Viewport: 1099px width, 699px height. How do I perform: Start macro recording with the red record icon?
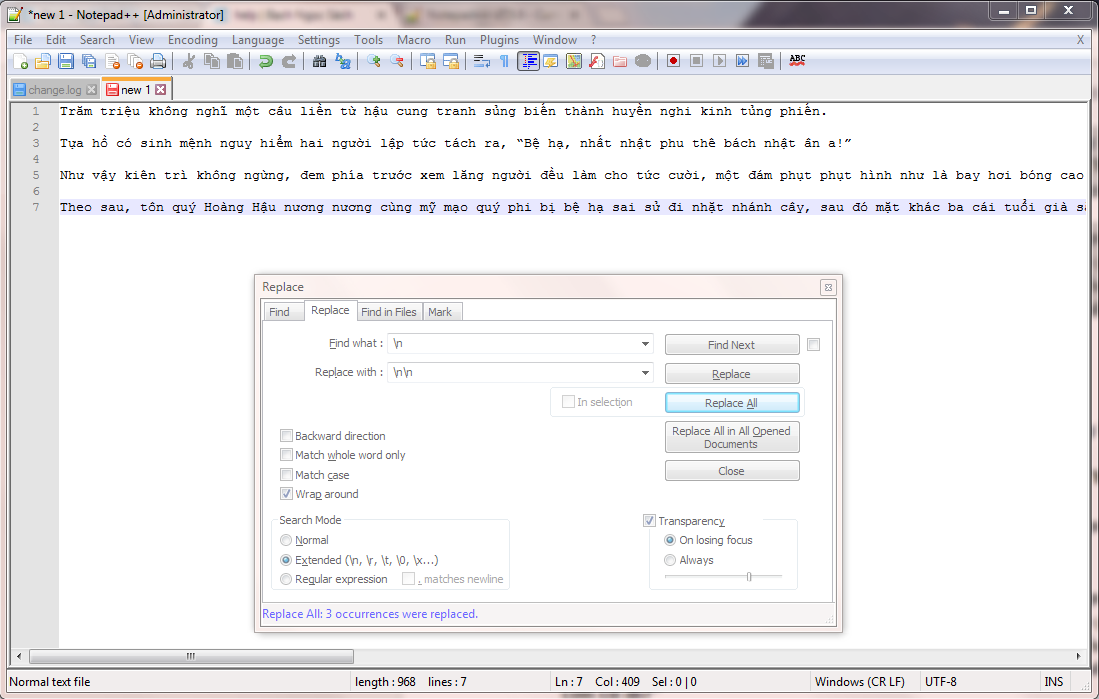[x=673, y=61]
